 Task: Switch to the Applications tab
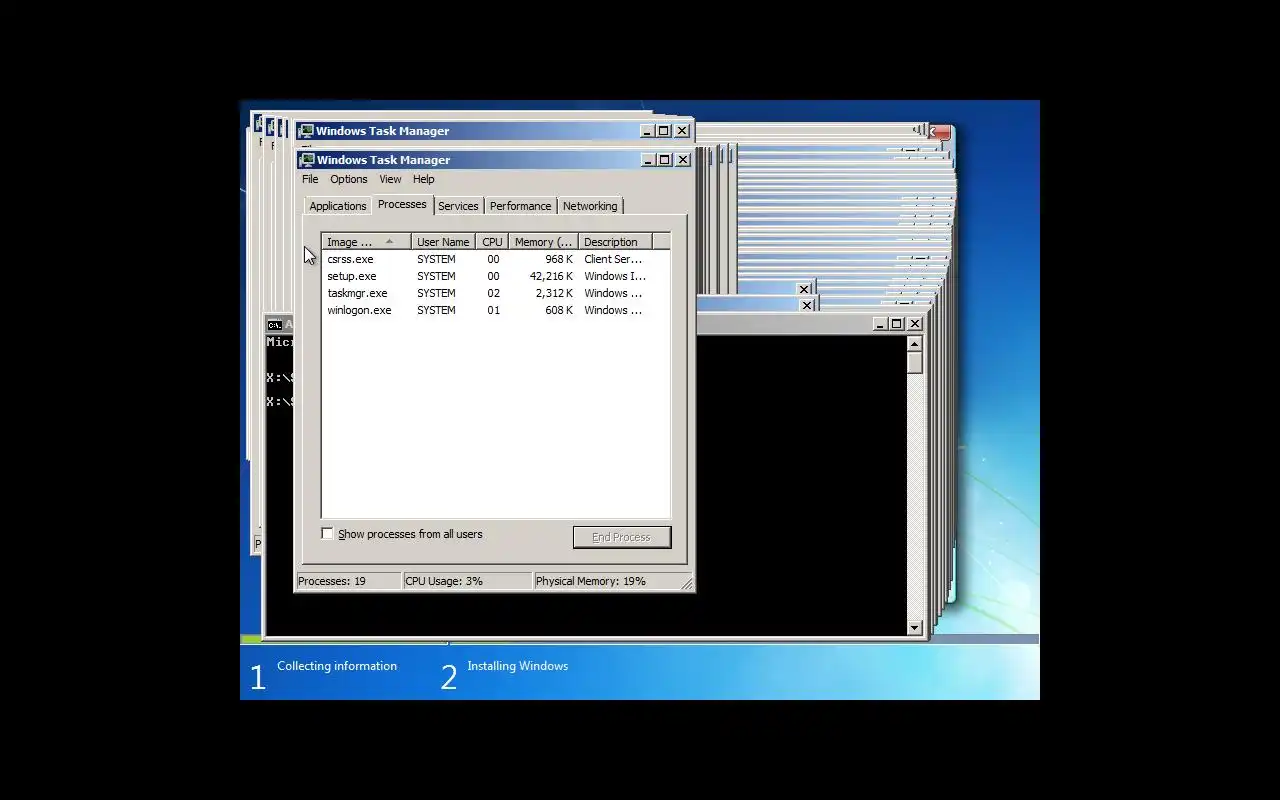[338, 206]
